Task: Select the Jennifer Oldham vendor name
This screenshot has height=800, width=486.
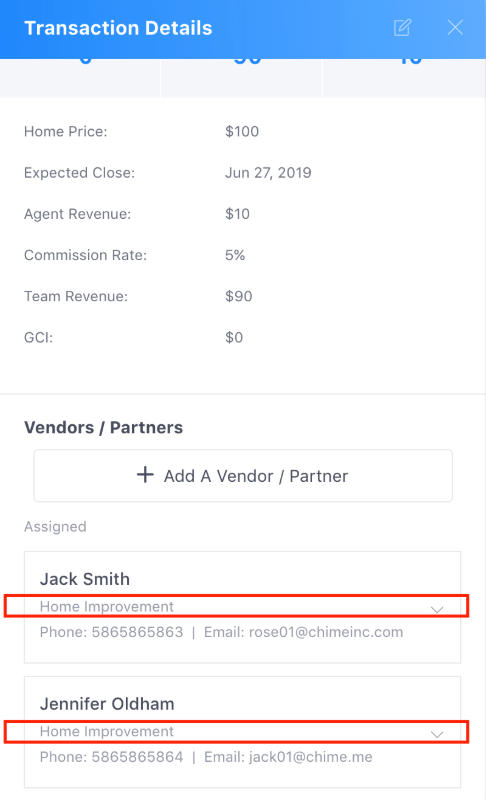Action: [x=107, y=704]
